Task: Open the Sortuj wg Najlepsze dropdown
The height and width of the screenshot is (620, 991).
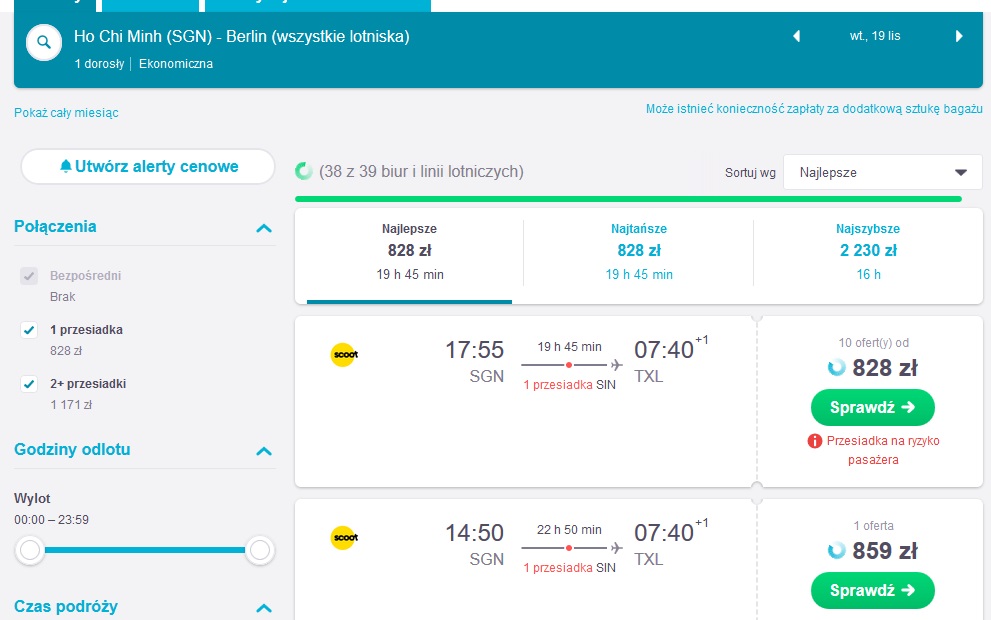Action: point(883,173)
